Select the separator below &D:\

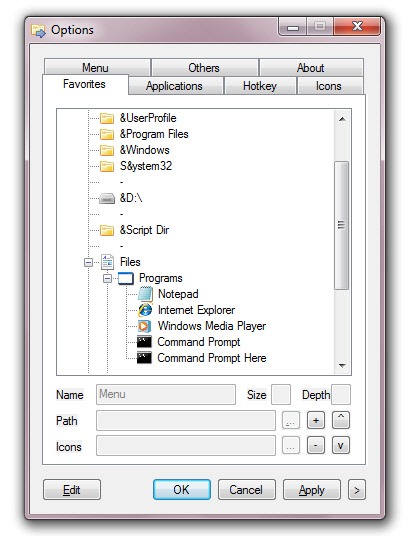121,214
